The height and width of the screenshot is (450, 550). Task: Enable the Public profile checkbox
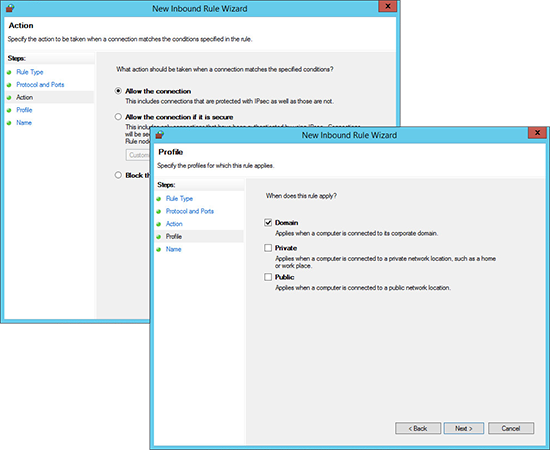click(x=268, y=277)
